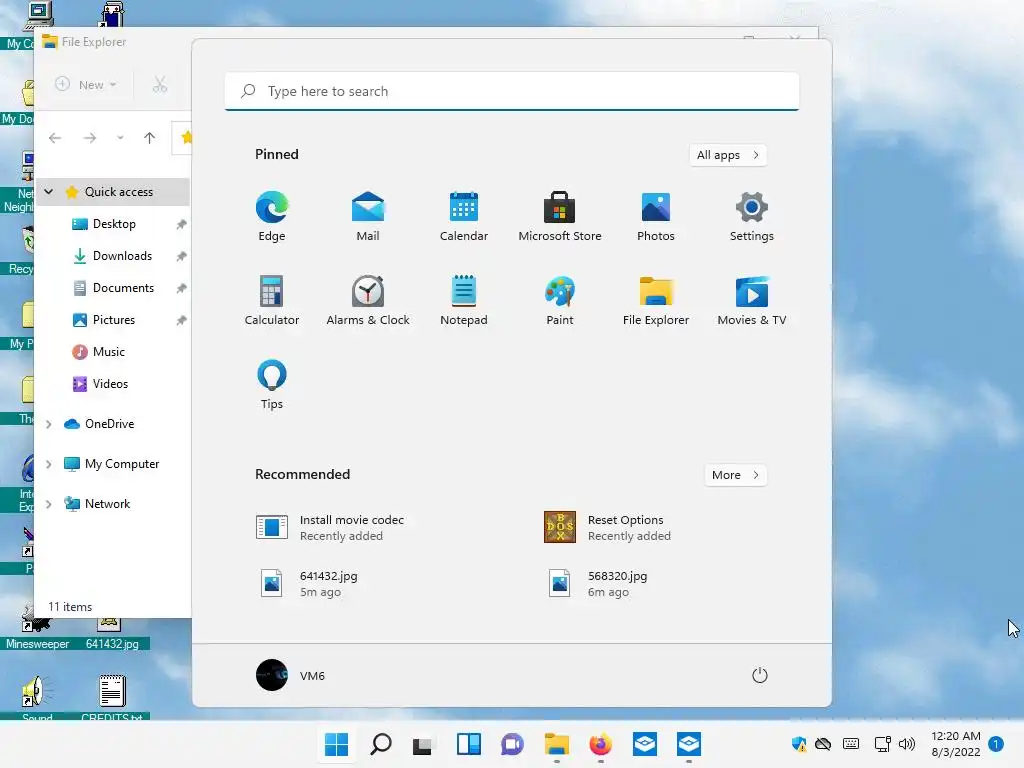Click Windows Security tray icon

pos(798,744)
